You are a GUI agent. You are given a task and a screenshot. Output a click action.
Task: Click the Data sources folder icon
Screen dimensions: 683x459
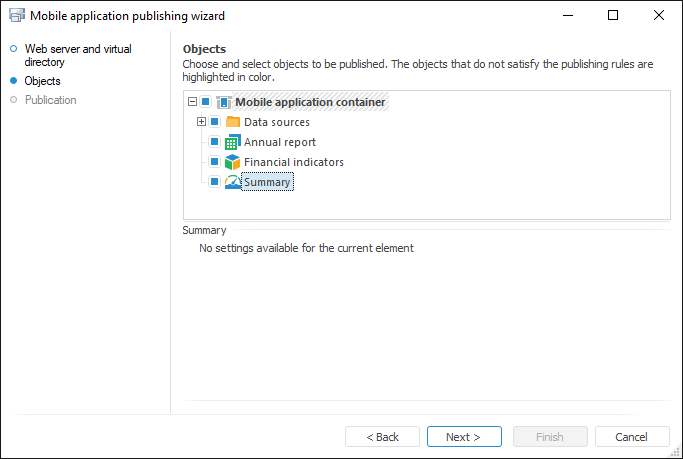pos(232,122)
